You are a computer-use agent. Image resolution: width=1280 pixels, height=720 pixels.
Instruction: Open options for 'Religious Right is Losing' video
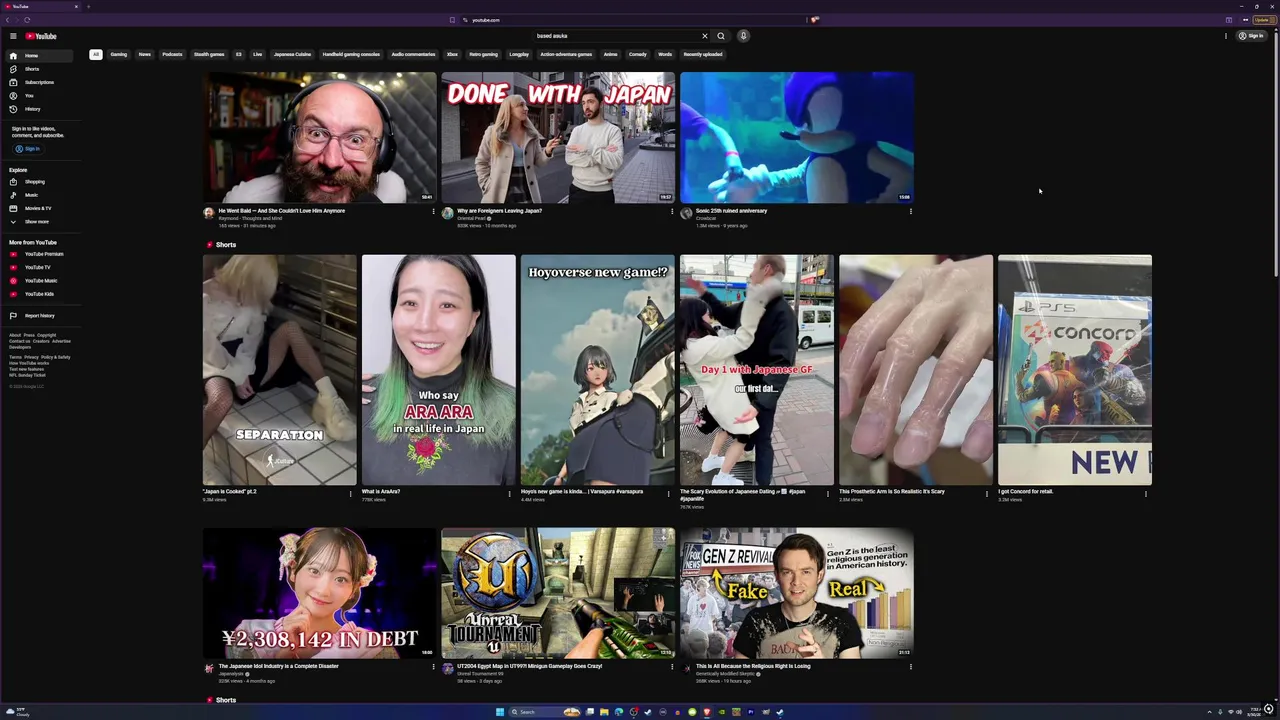(x=911, y=667)
